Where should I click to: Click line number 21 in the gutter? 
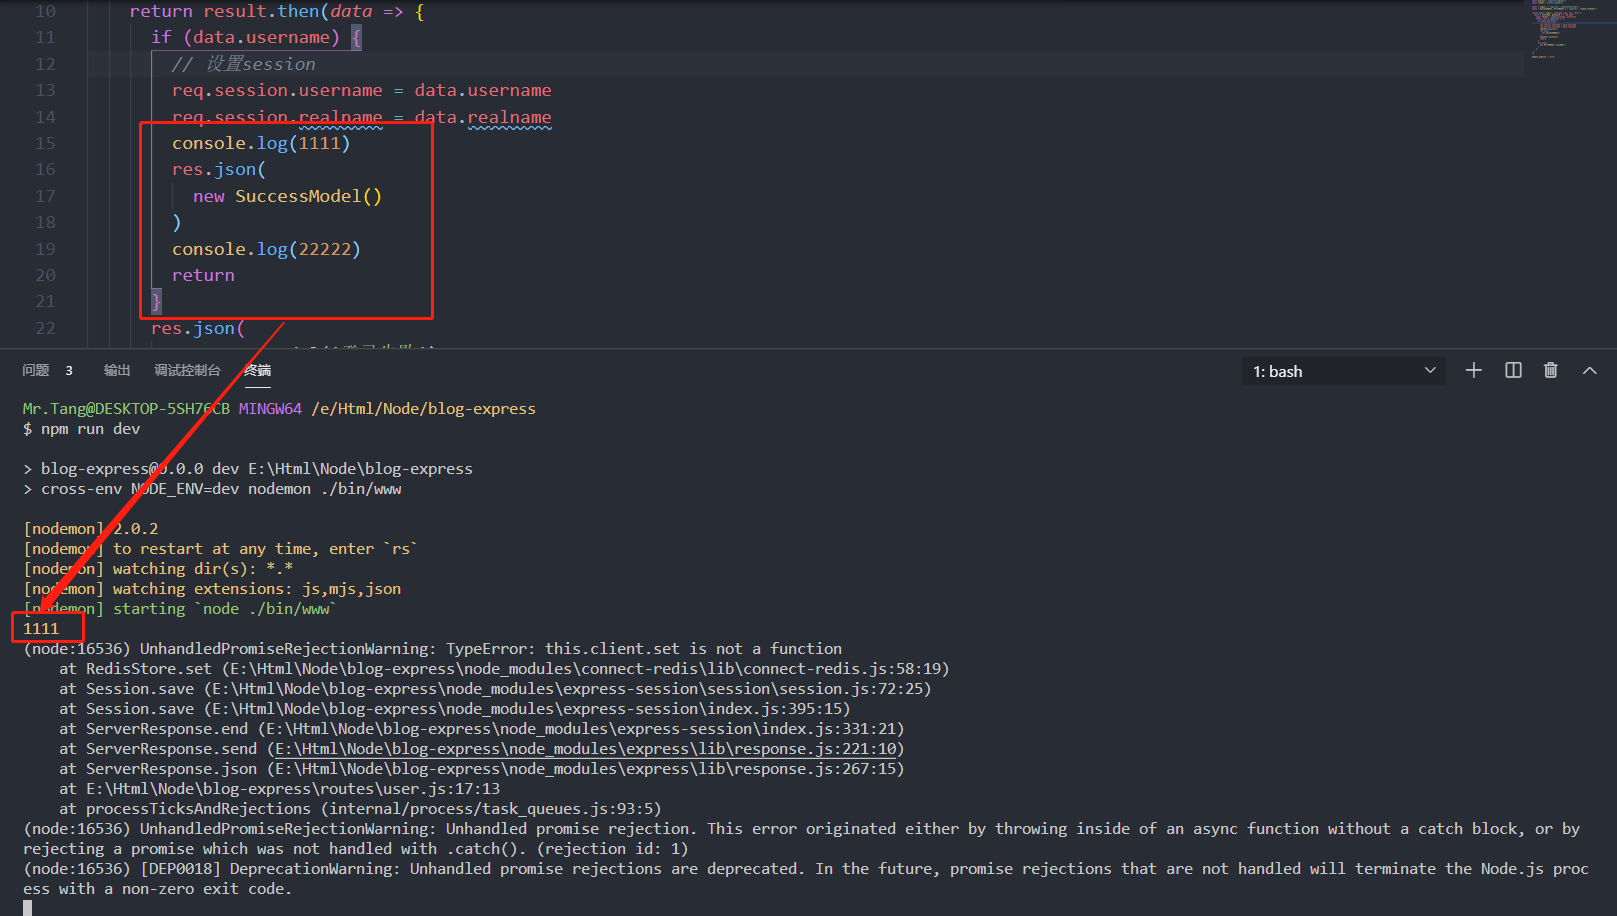click(x=45, y=301)
